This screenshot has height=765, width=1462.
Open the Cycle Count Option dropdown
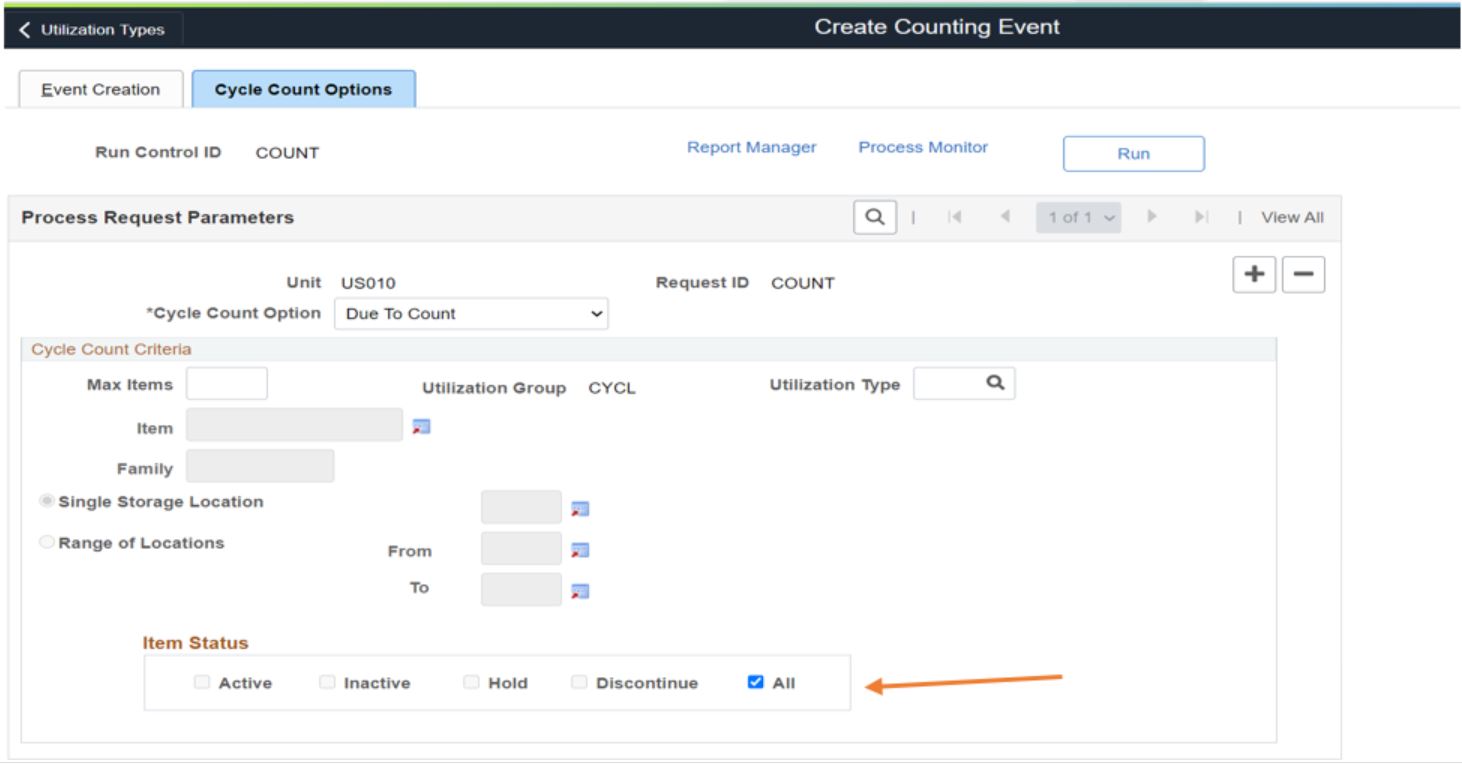[x=471, y=314]
